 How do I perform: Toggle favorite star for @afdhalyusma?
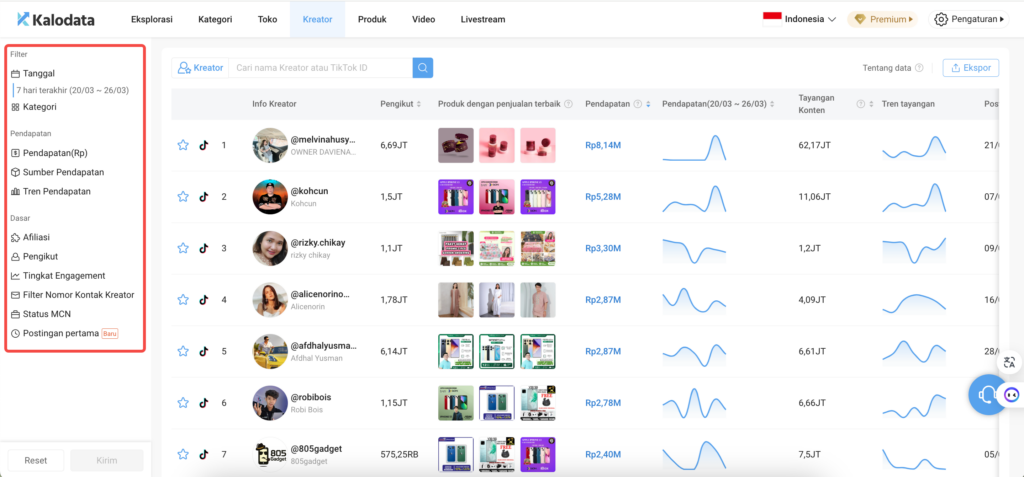[183, 351]
